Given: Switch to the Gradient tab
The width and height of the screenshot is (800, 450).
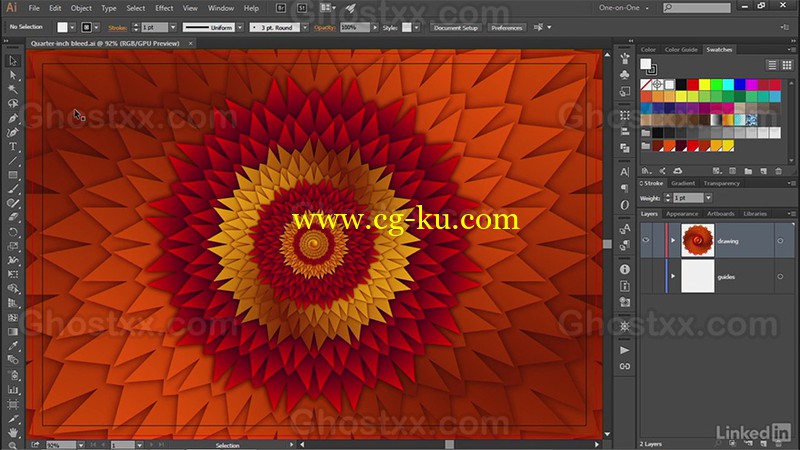Looking at the screenshot, I should (683, 183).
